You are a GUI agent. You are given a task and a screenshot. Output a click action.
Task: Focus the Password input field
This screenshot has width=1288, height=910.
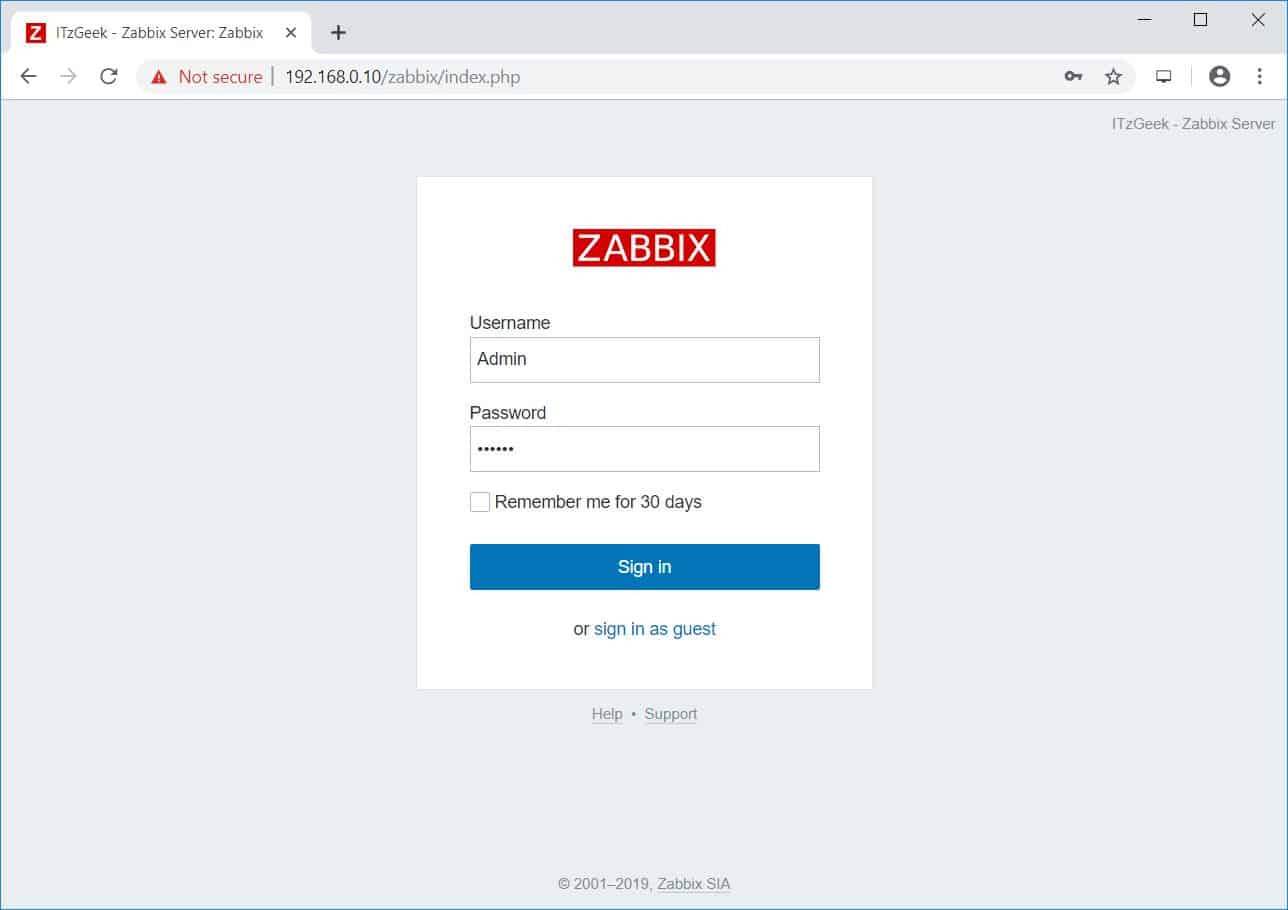(x=645, y=449)
